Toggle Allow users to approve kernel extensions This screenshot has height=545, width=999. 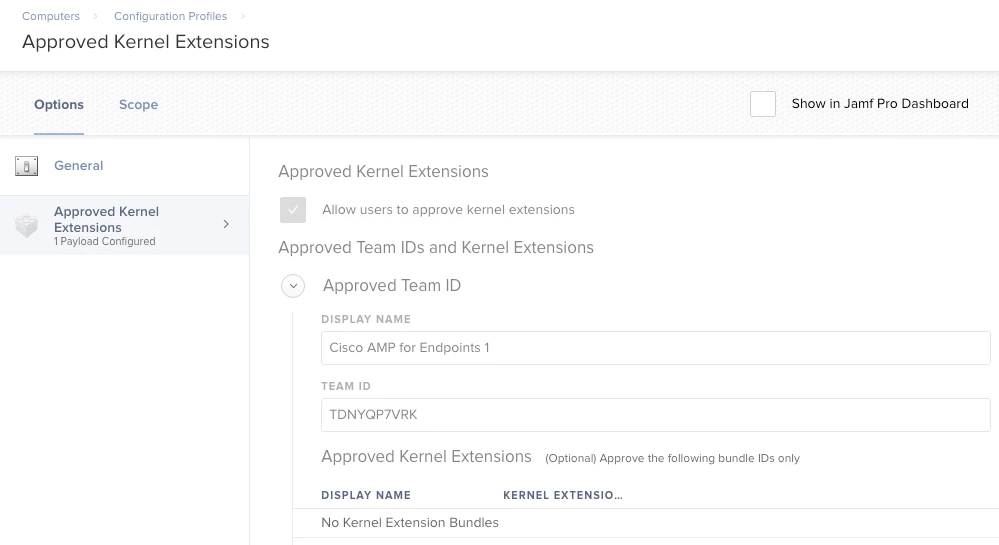tap(293, 210)
